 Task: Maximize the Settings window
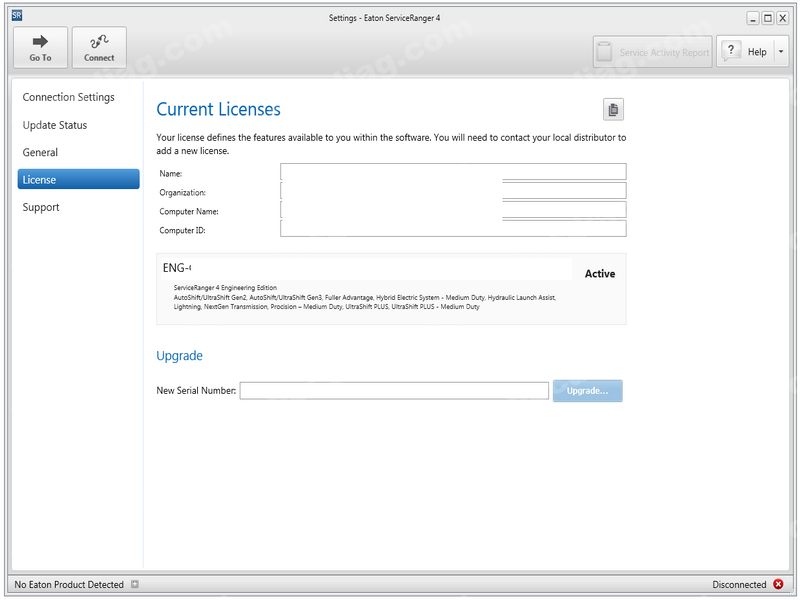767,17
